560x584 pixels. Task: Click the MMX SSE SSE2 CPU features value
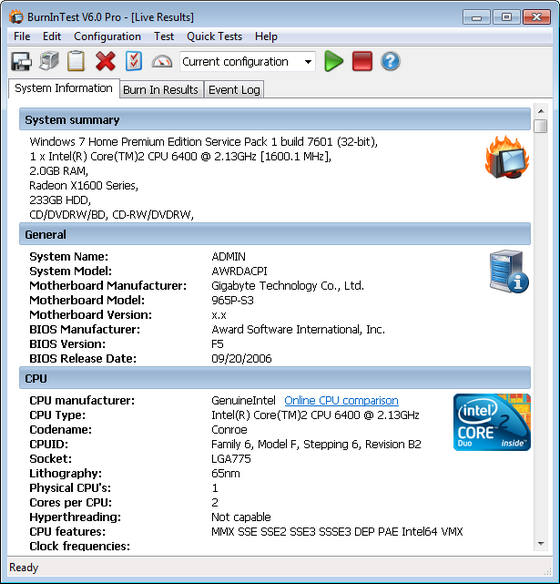337,531
